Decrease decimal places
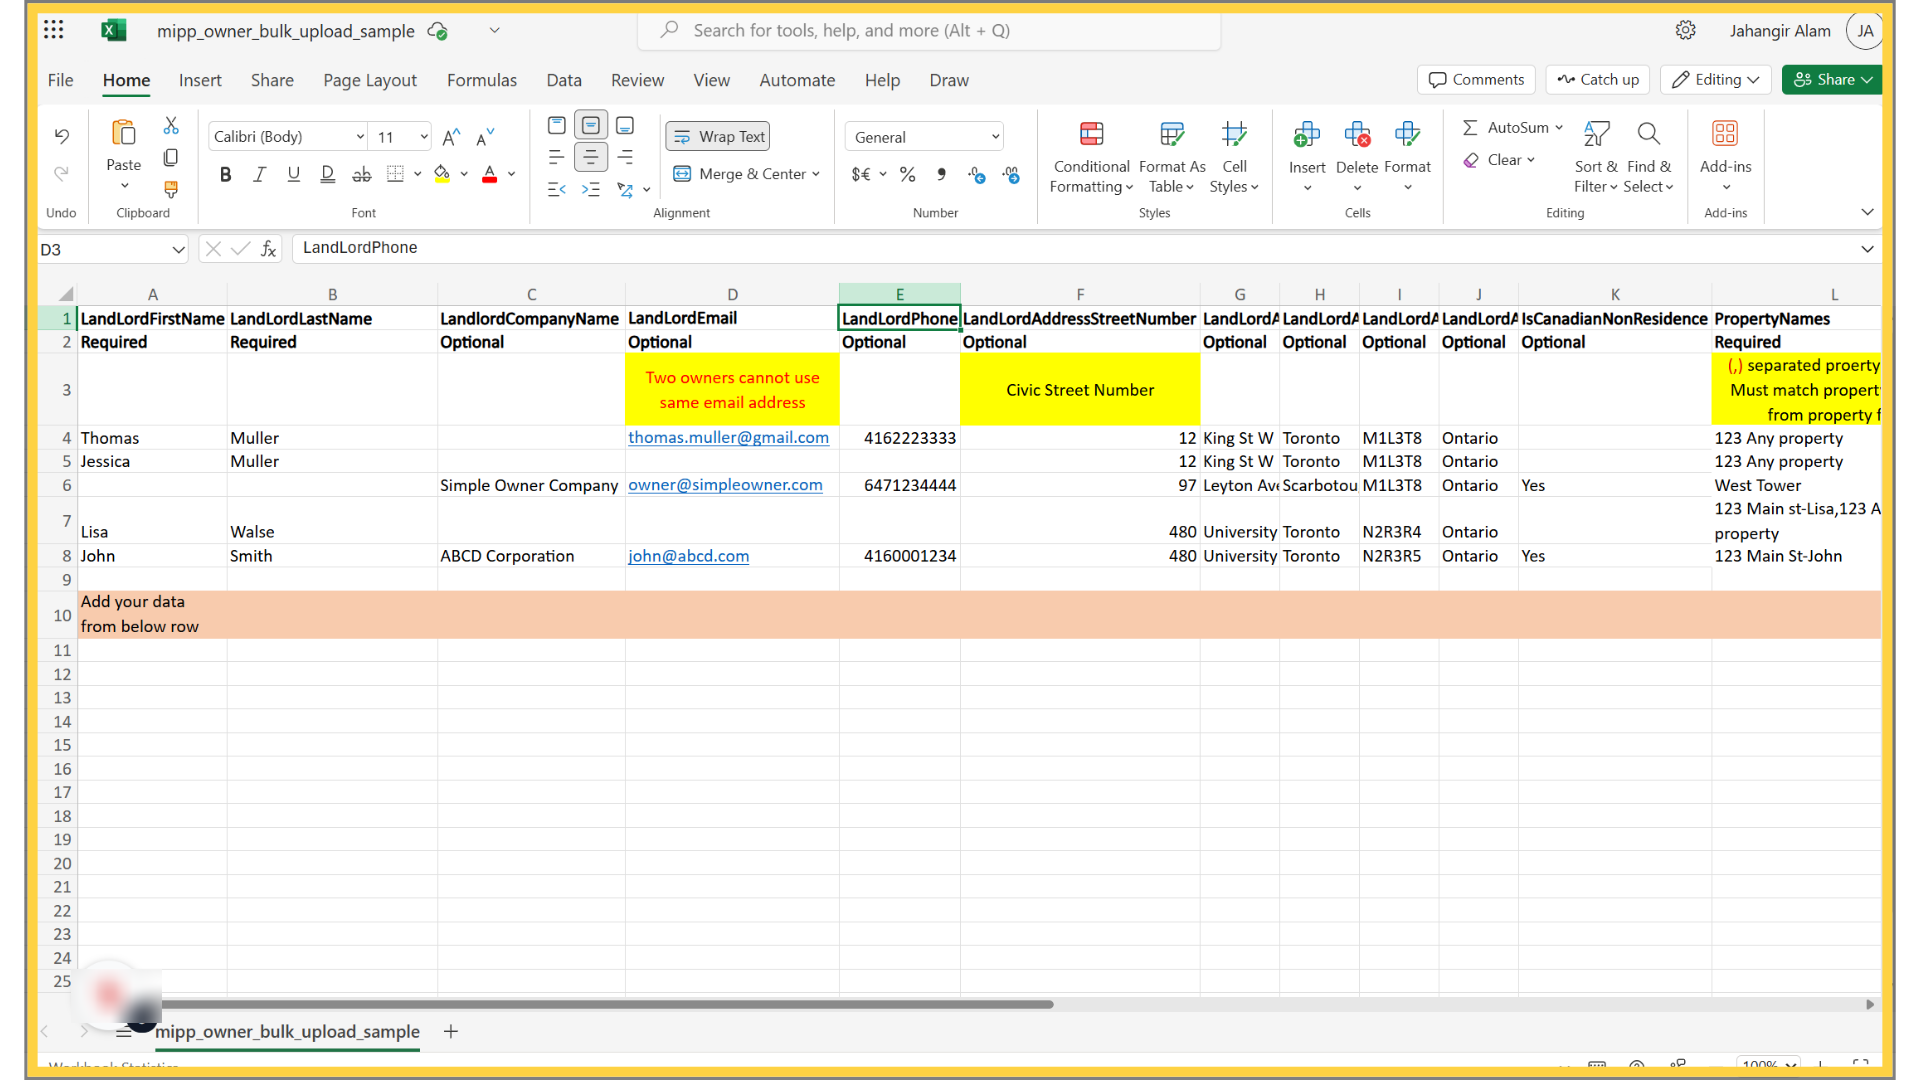Image resolution: width=1920 pixels, height=1080 pixels. point(1011,175)
